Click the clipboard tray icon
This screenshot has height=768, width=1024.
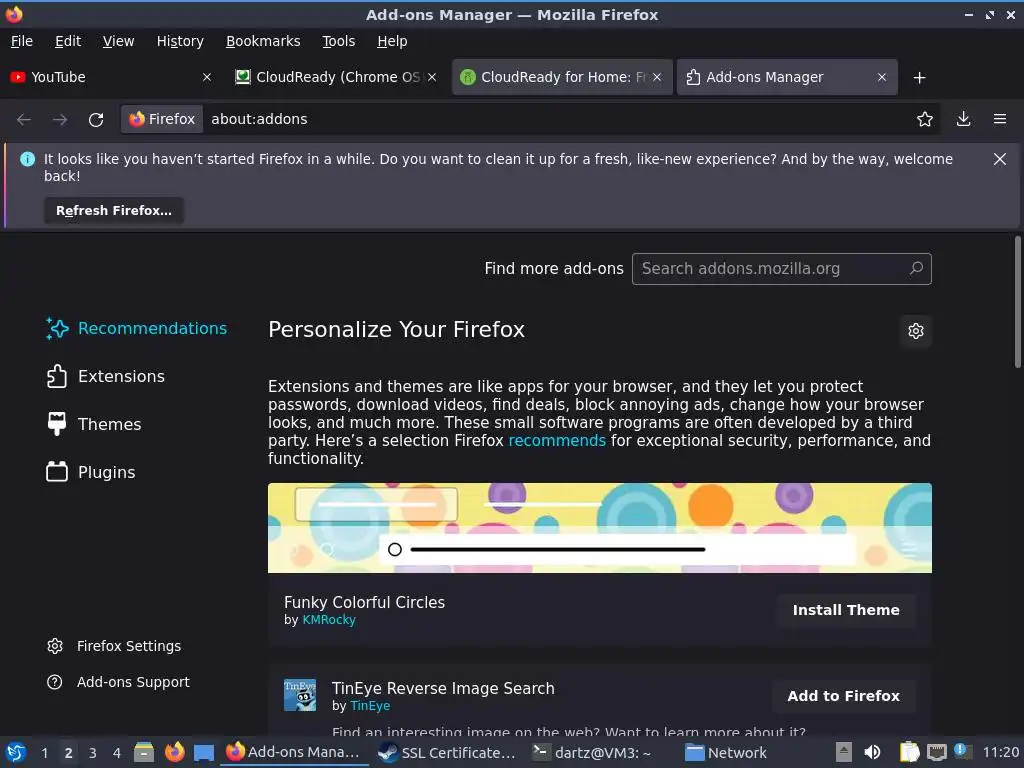909,752
